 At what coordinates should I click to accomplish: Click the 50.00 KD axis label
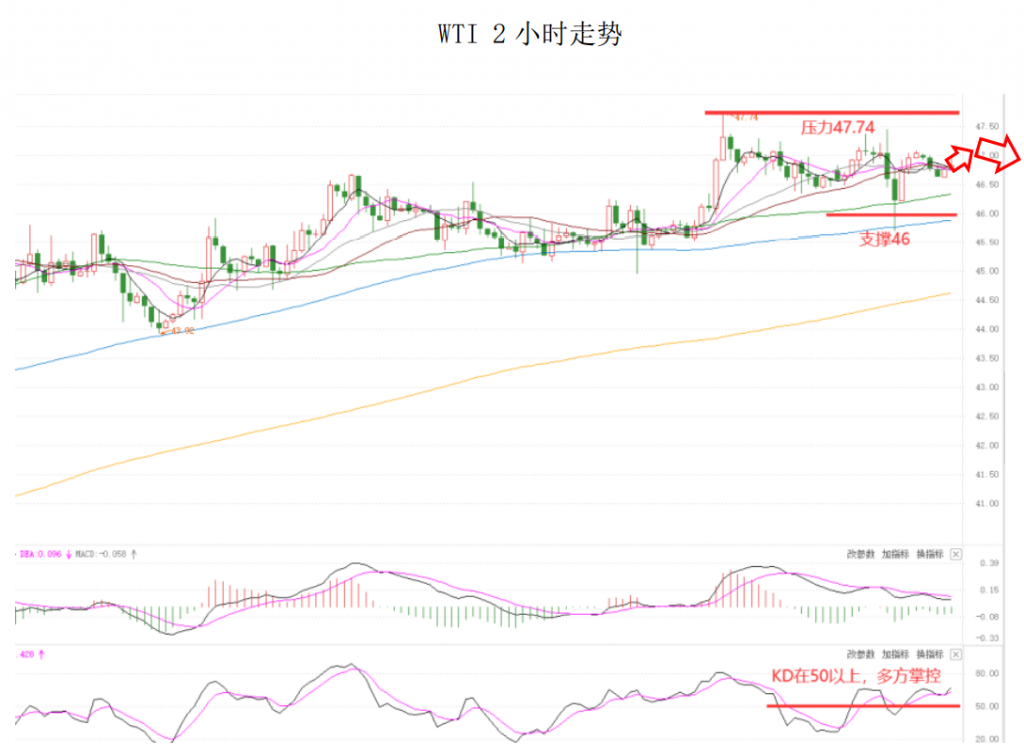(987, 706)
